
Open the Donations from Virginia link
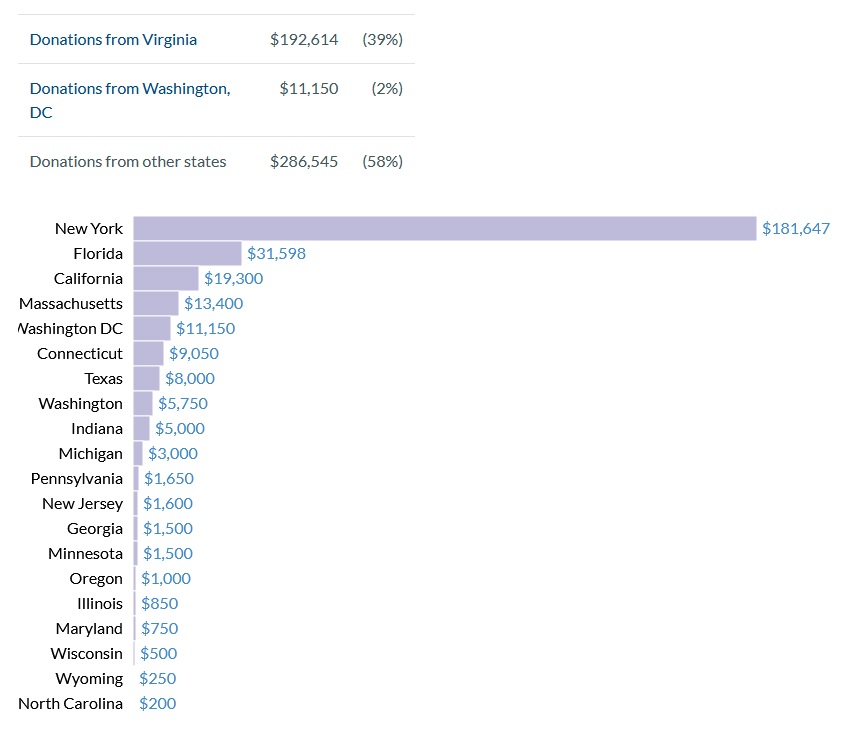[113, 40]
